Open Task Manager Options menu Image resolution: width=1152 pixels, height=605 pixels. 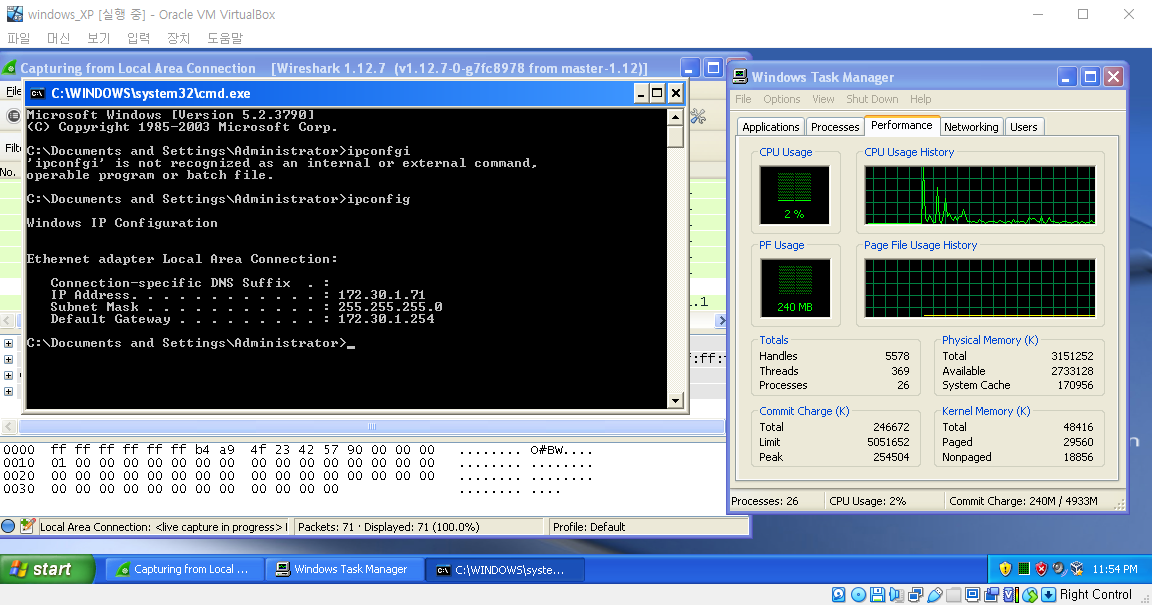pos(782,99)
